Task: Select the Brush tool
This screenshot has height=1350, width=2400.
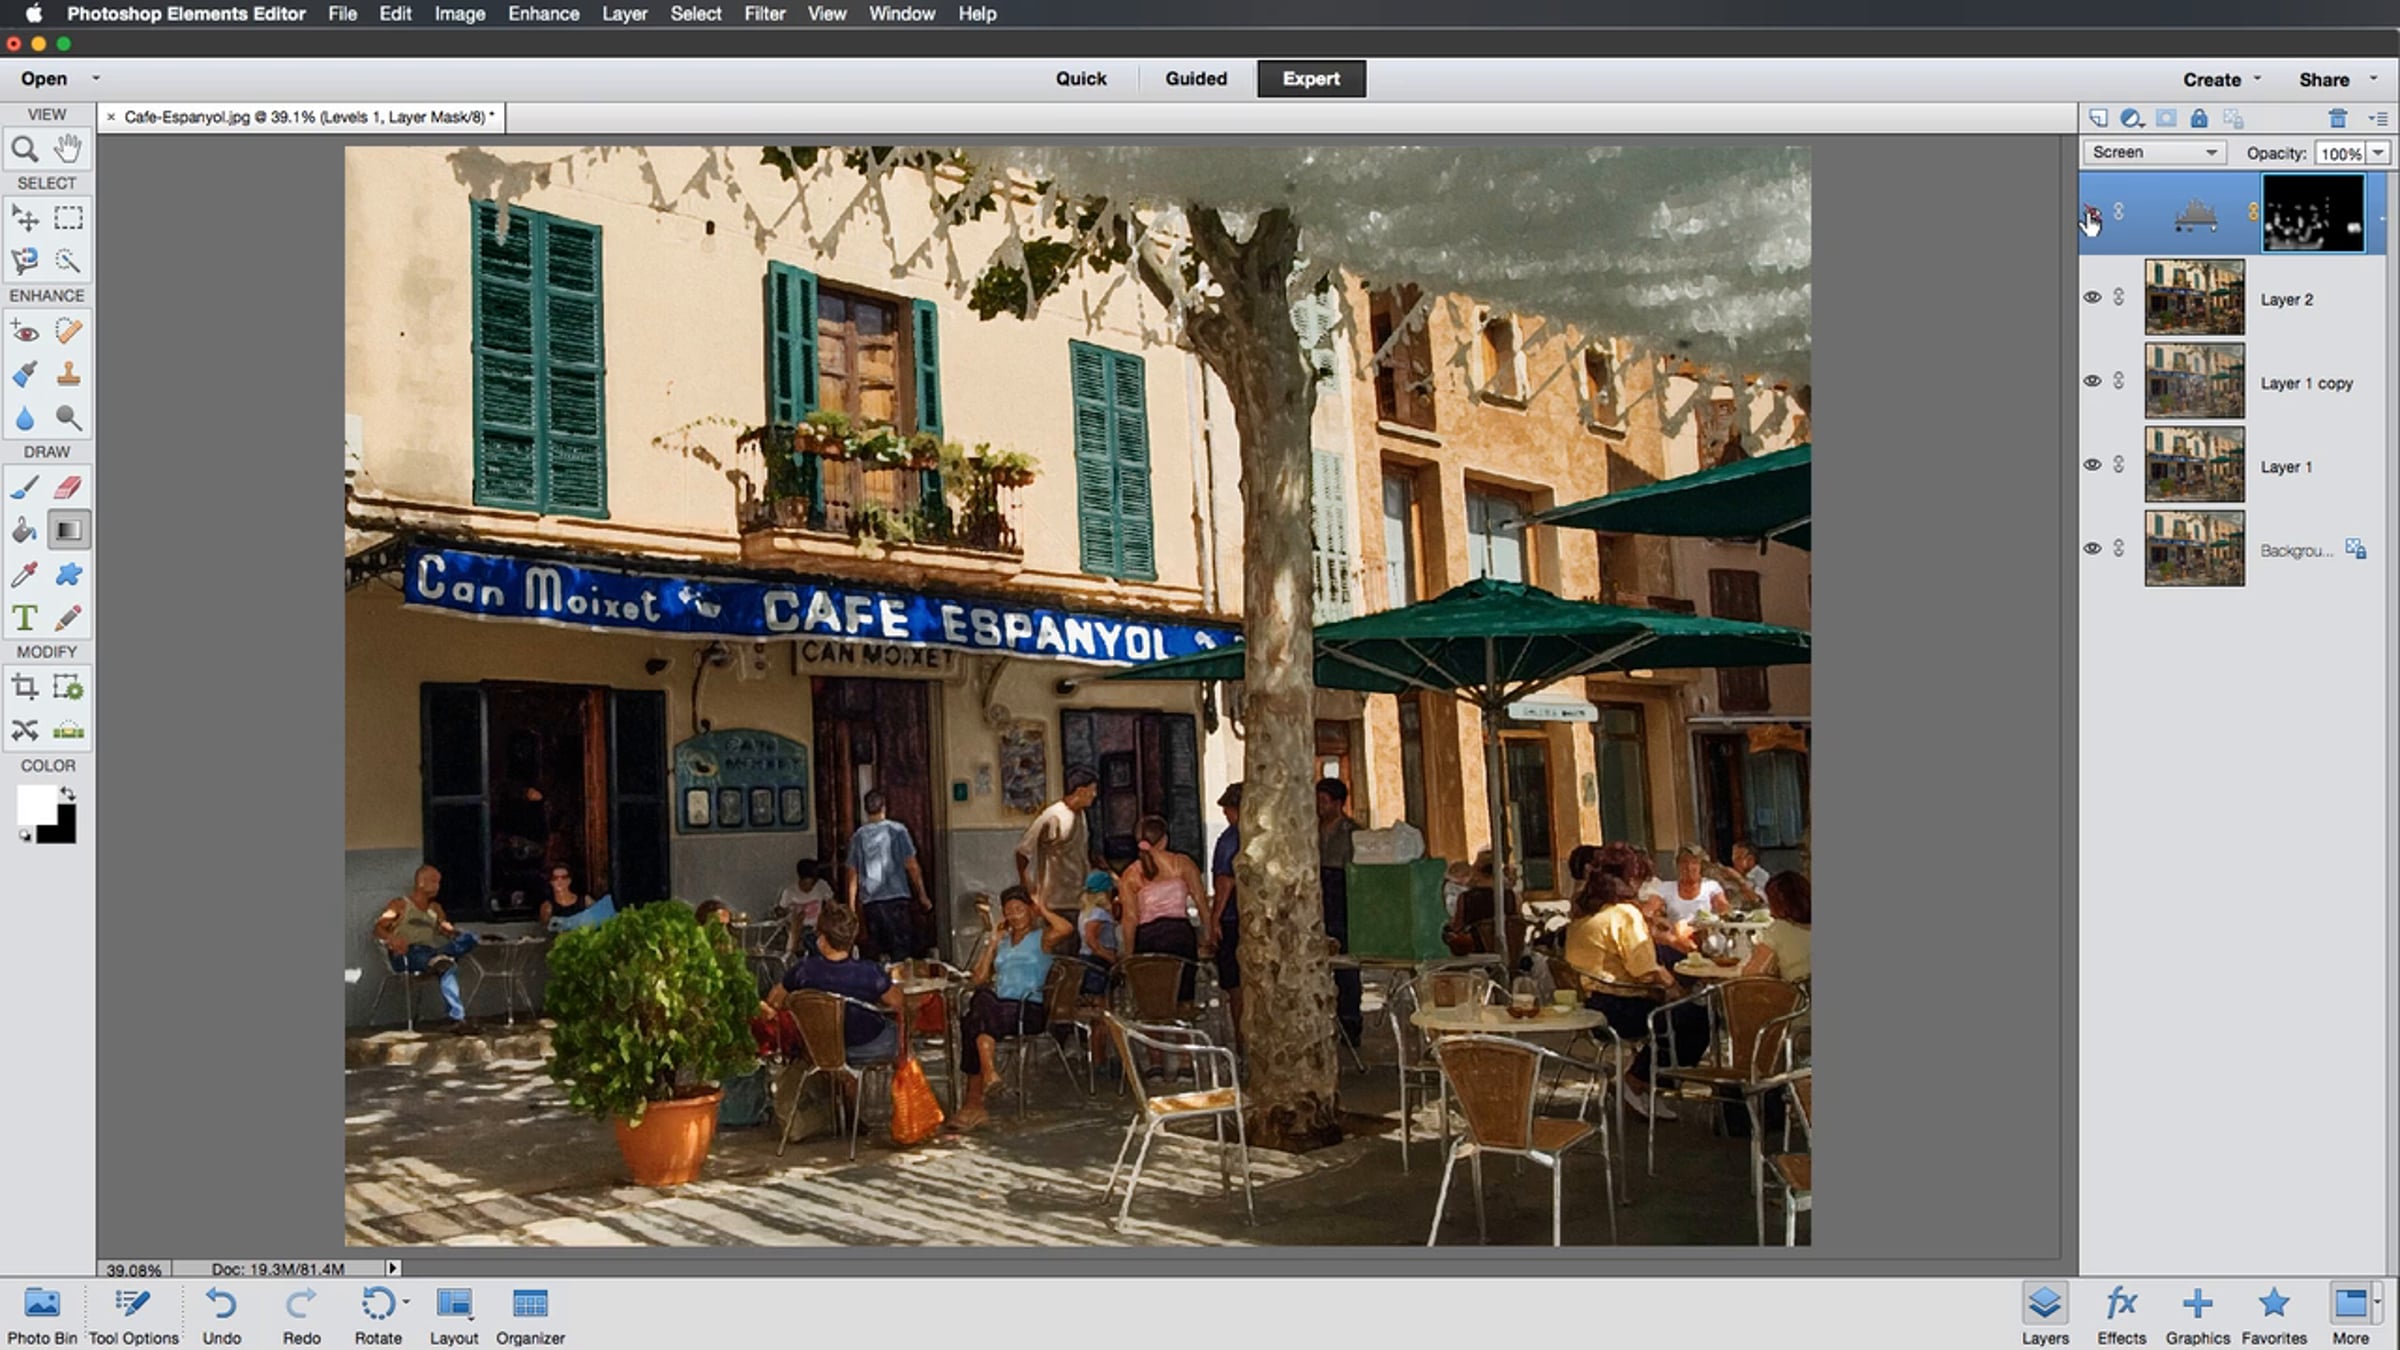Action: (x=25, y=487)
